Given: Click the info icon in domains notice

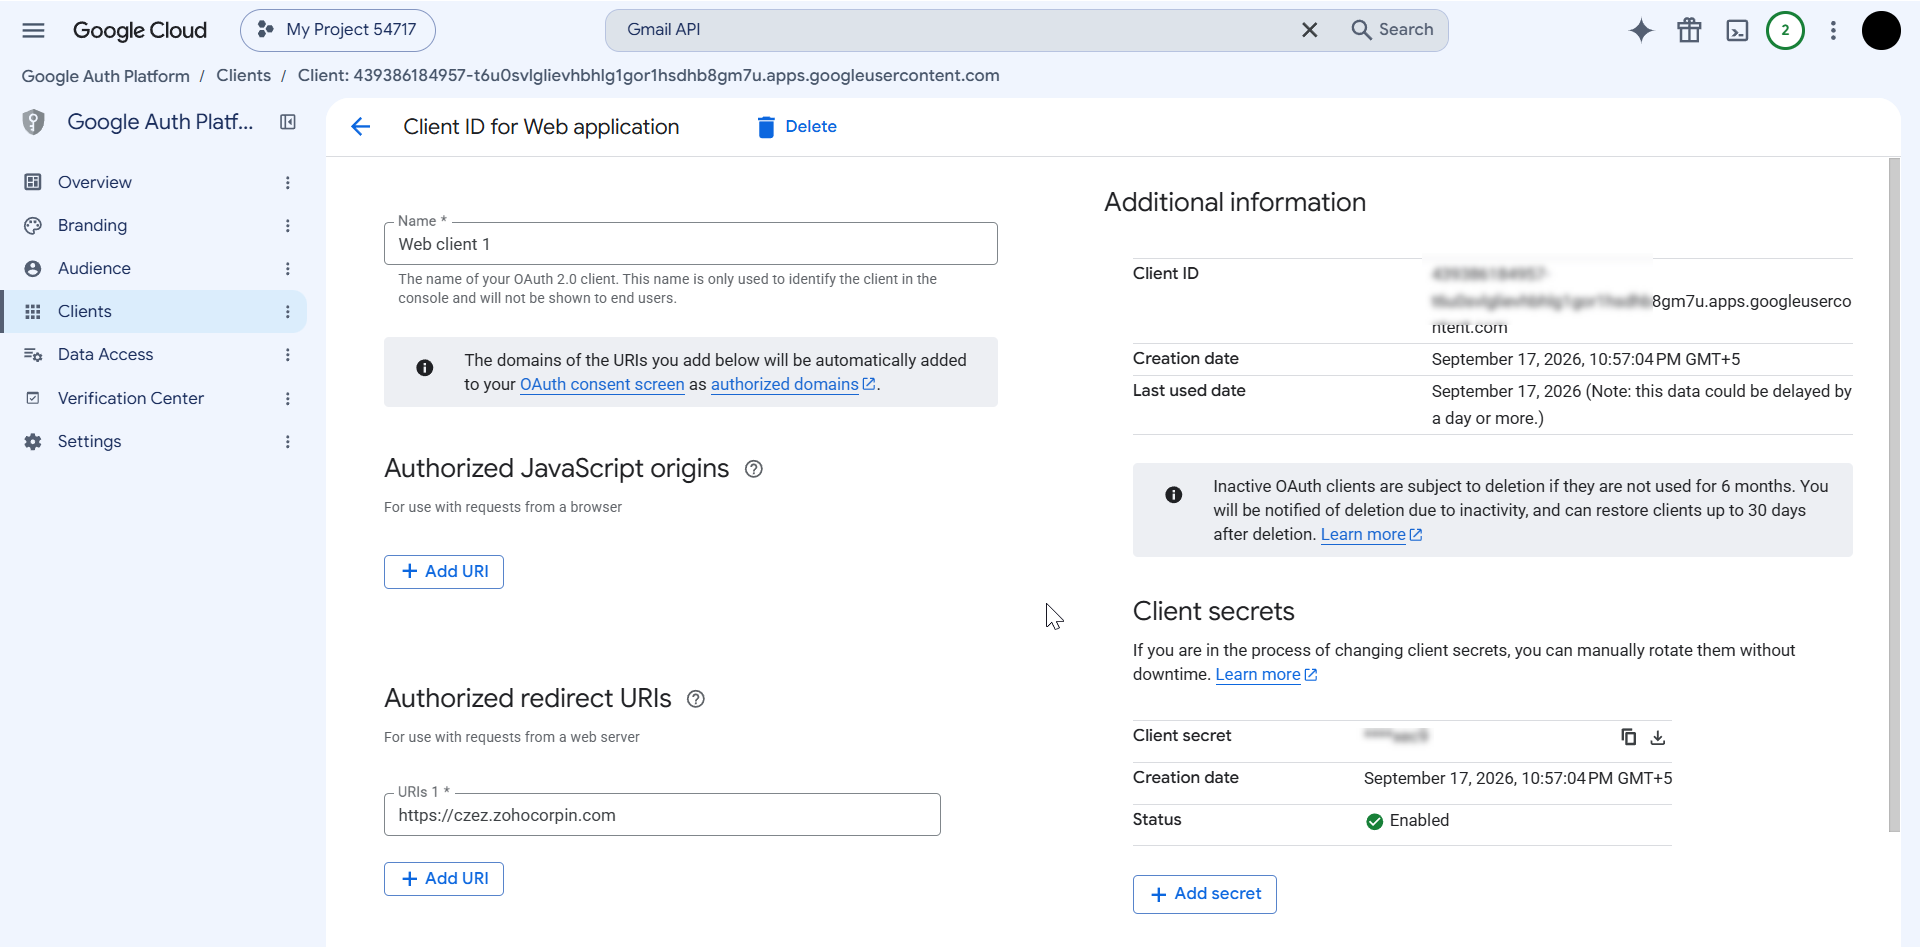Looking at the screenshot, I should click(x=425, y=368).
